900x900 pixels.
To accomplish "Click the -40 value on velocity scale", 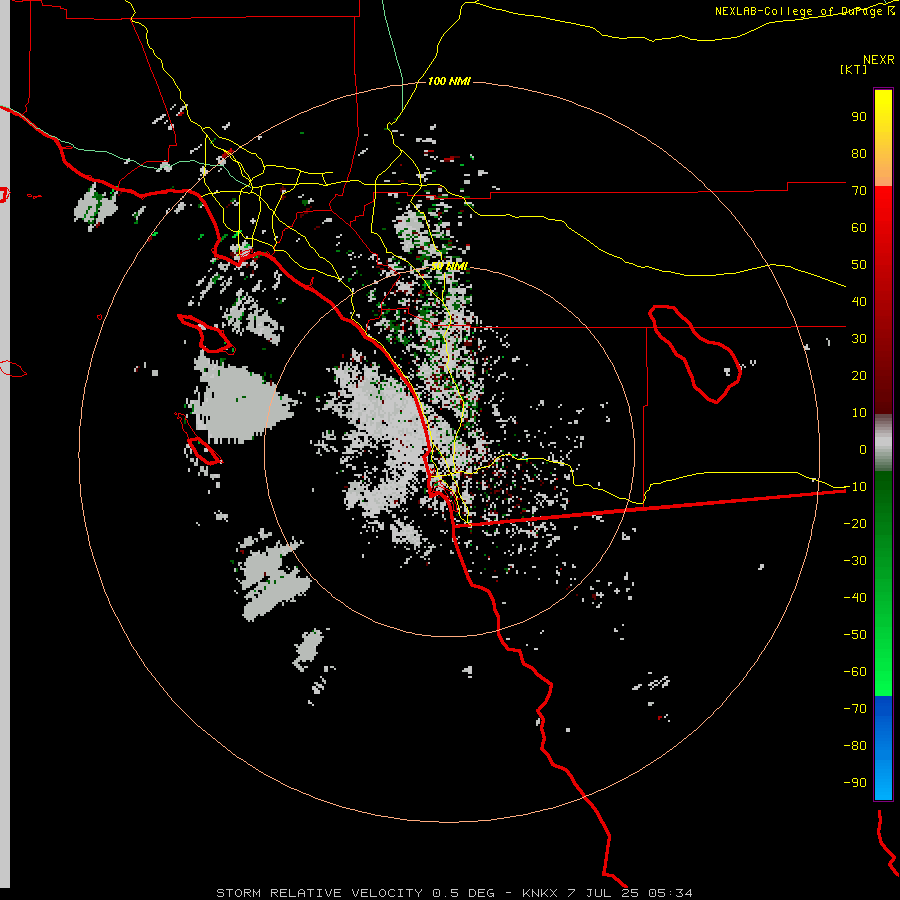I will 855,598.
